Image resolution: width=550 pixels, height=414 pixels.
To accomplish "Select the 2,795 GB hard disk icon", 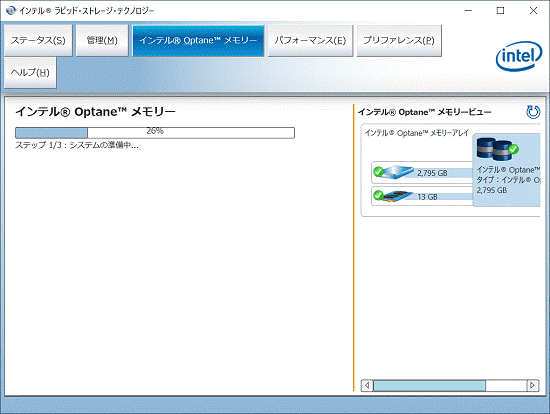I will [x=394, y=172].
